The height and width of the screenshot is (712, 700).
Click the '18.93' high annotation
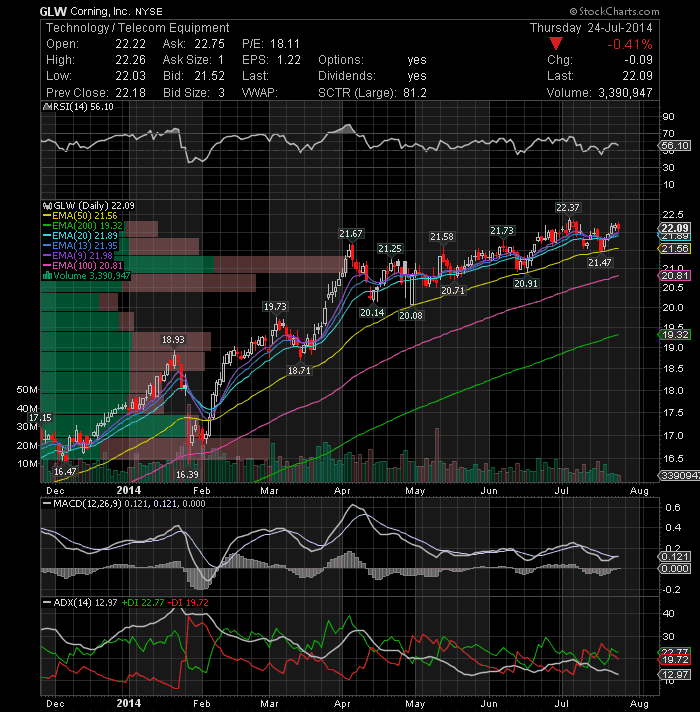(173, 340)
